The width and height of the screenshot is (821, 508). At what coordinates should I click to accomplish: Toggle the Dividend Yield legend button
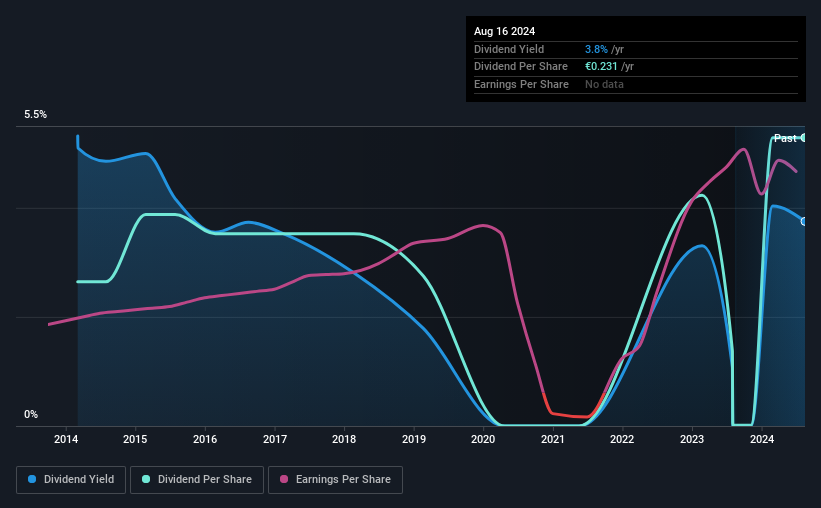click(x=71, y=480)
